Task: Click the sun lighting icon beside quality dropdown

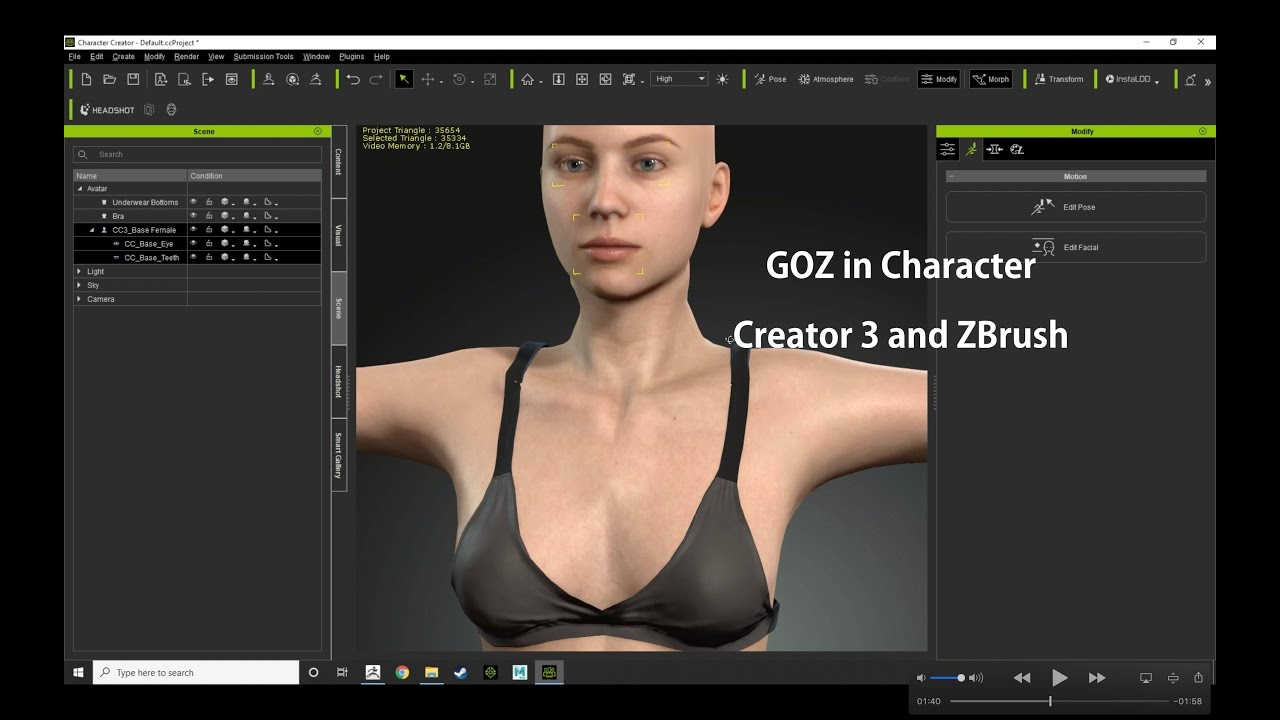Action: point(722,79)
